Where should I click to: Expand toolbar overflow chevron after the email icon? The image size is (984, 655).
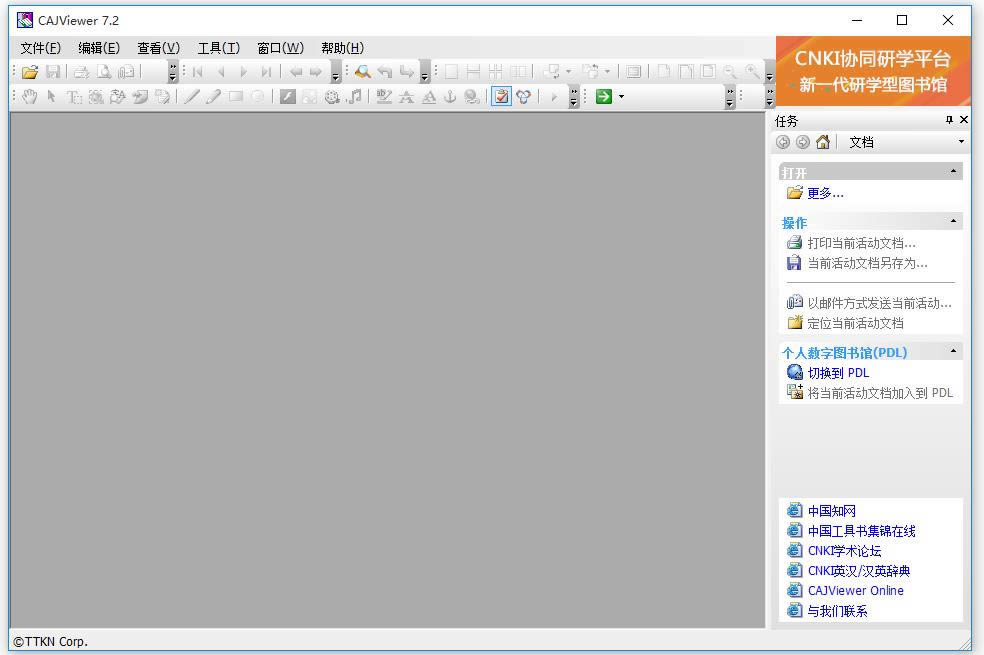click(173, 72)
